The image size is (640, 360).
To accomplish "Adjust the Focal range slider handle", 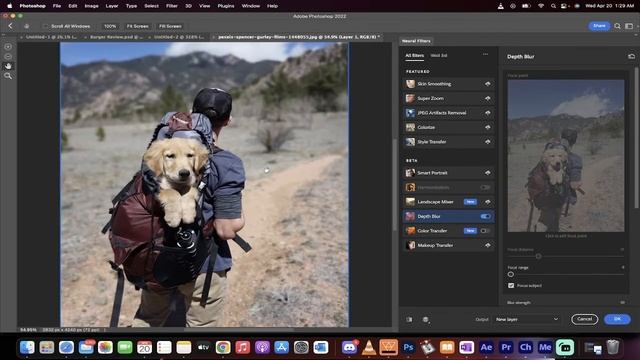I will pyautogui.click(x=511, y=275).
